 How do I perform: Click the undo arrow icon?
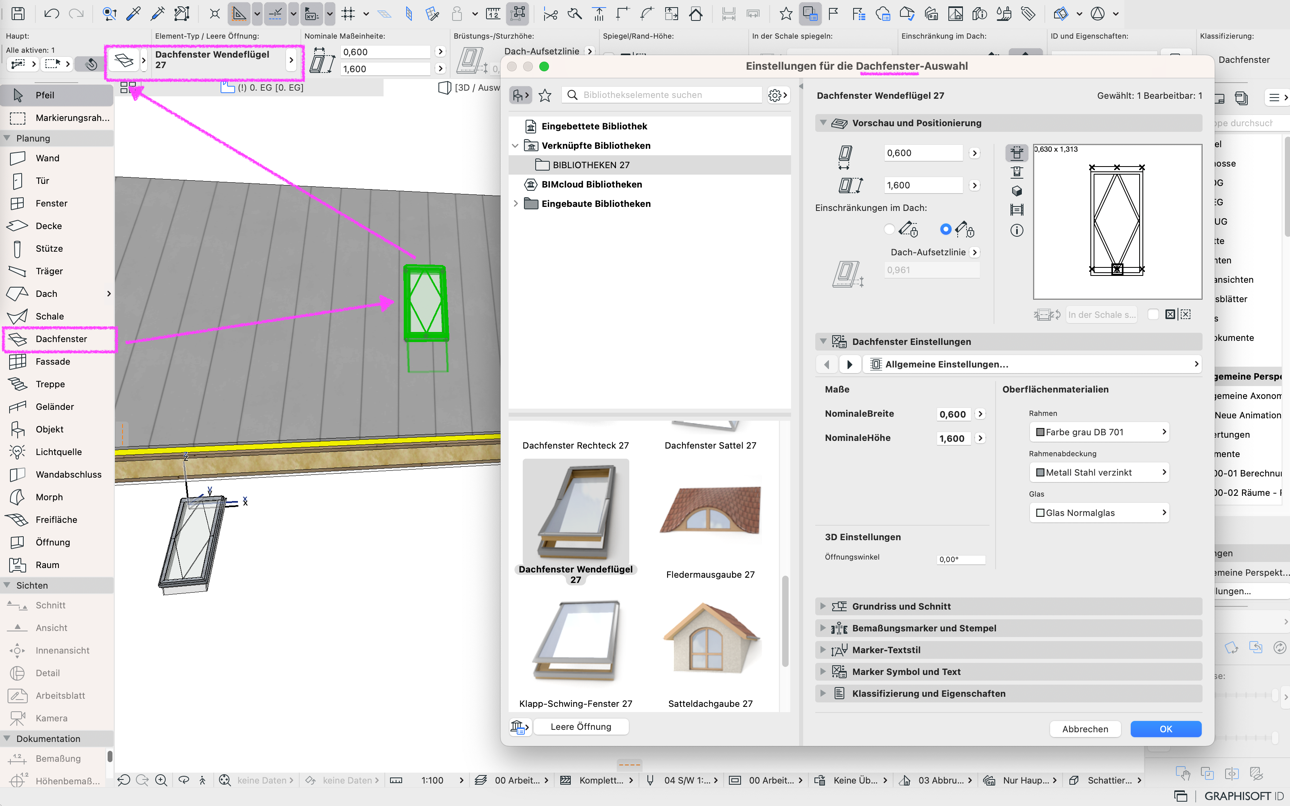(x=51, y=14)
